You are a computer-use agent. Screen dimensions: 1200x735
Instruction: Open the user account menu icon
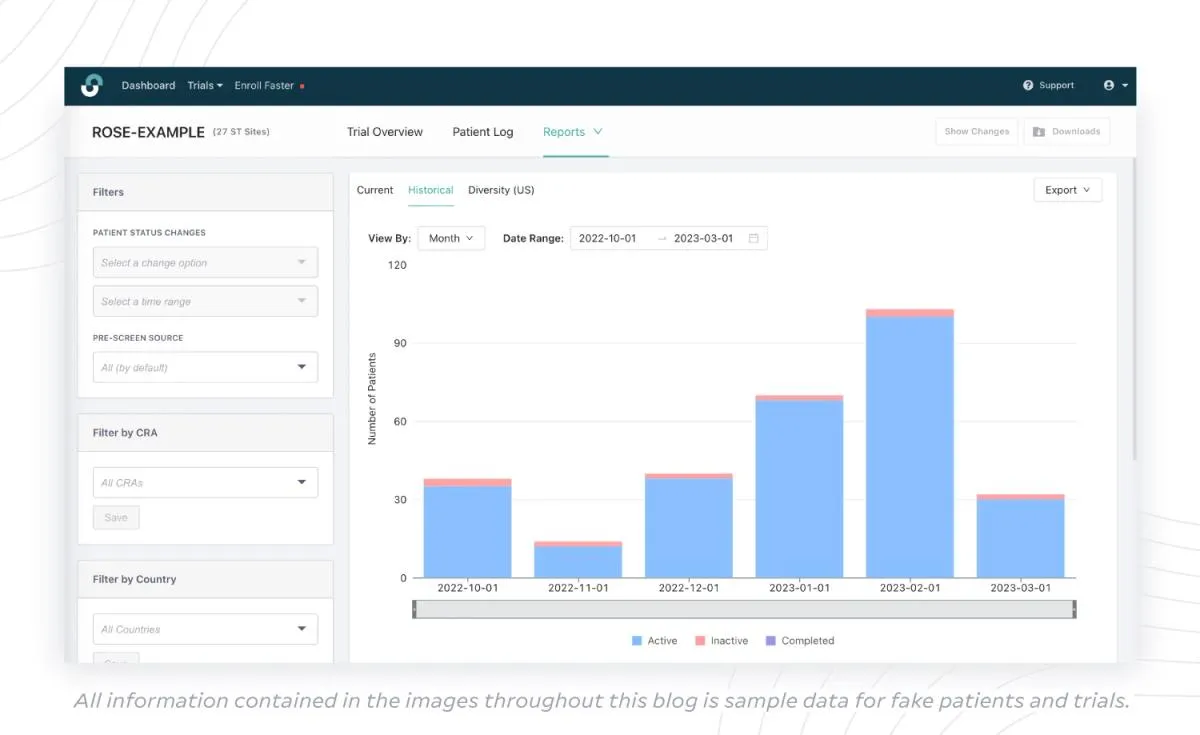tap(1109, 86)
